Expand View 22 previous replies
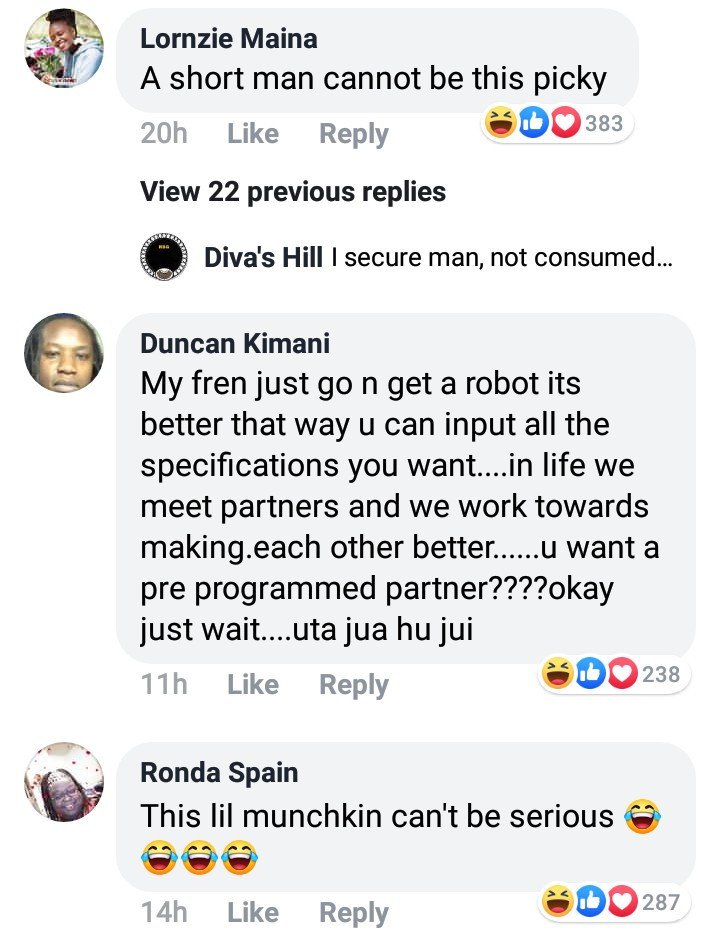This screenshot has width=720, height=933. coord(293,192)
